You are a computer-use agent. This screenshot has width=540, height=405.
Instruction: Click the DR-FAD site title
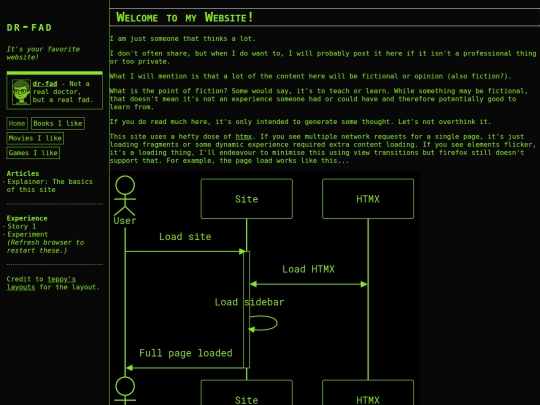29,28
